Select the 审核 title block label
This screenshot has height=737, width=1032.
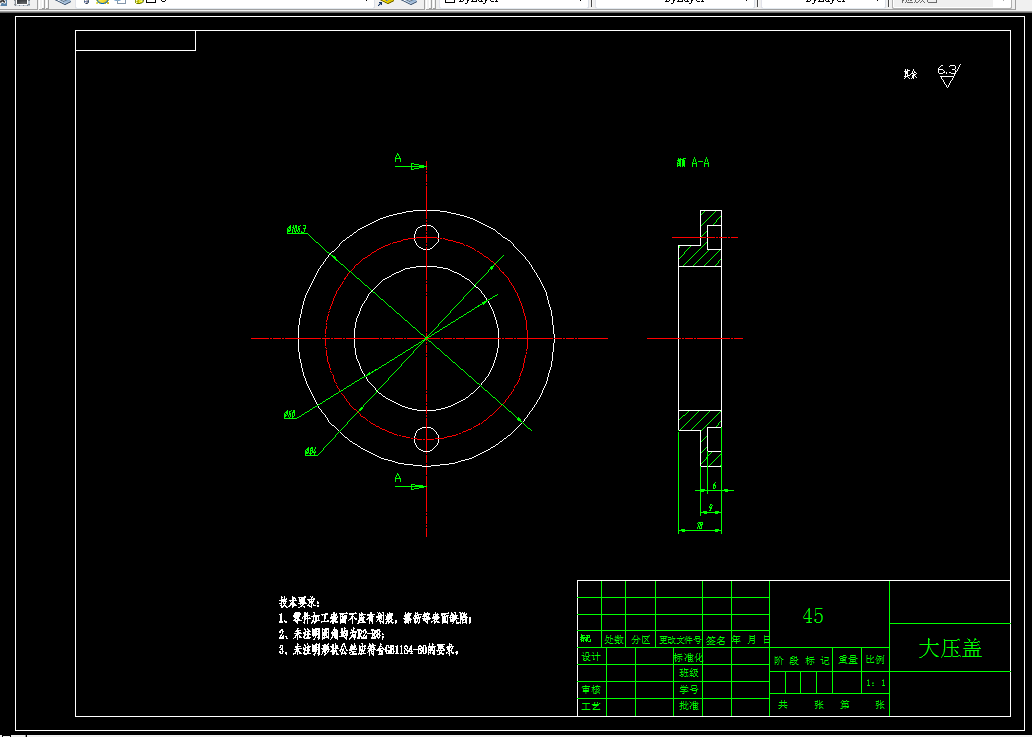point(590,690)
